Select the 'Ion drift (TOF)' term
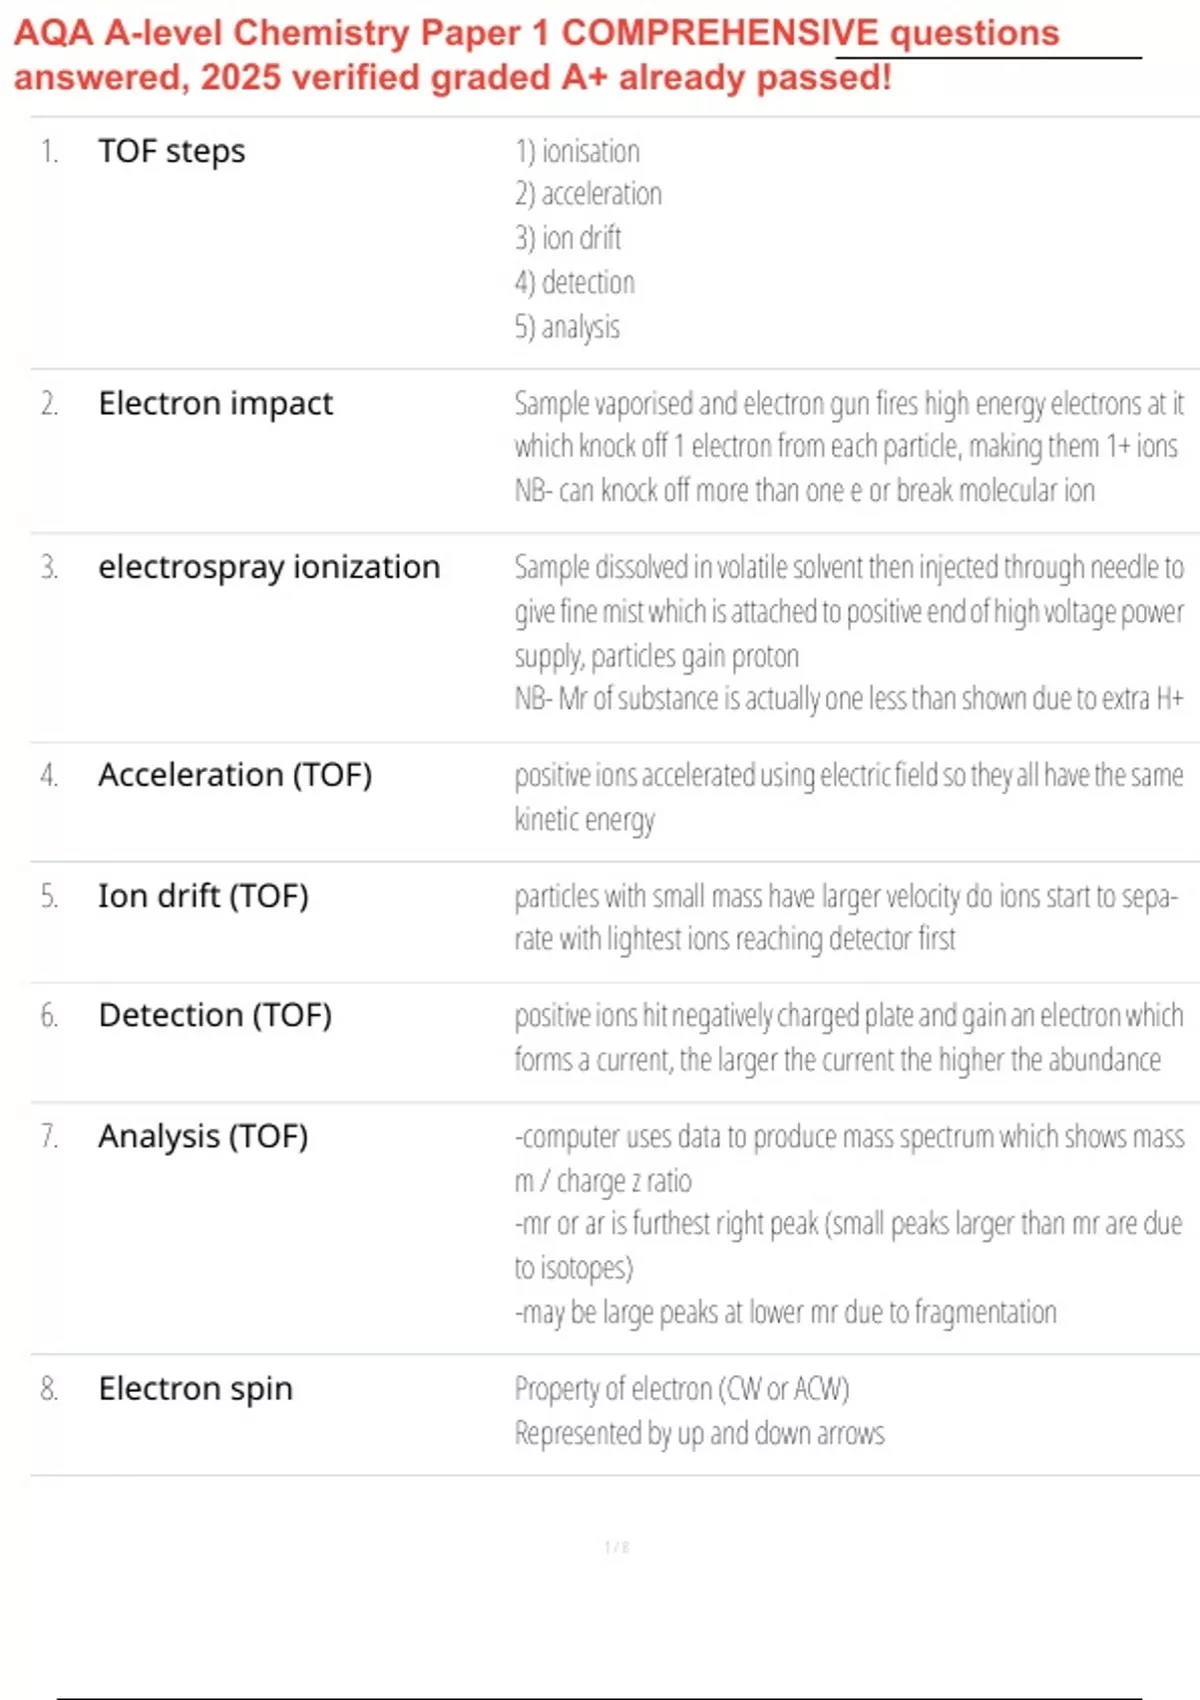Viewport: 1200px width, 1700px height. coord(203,896)
